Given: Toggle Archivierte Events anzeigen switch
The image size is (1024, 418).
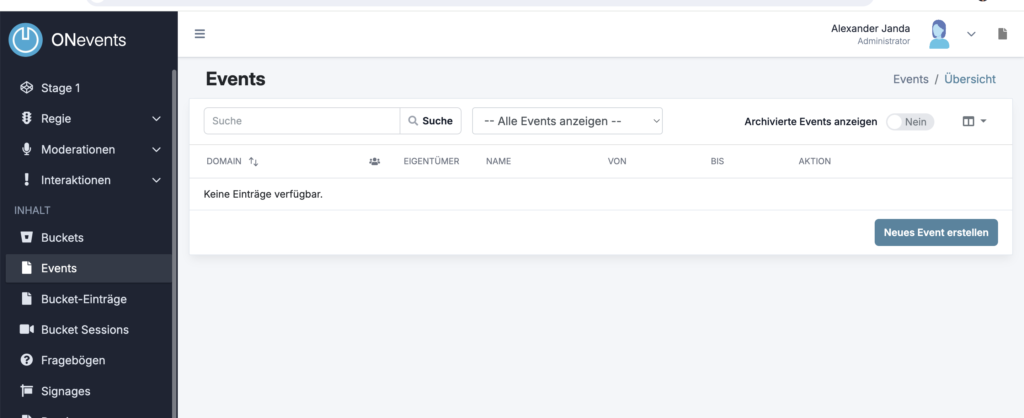Looking at the screenshot, I should click(x=909, y=121).
